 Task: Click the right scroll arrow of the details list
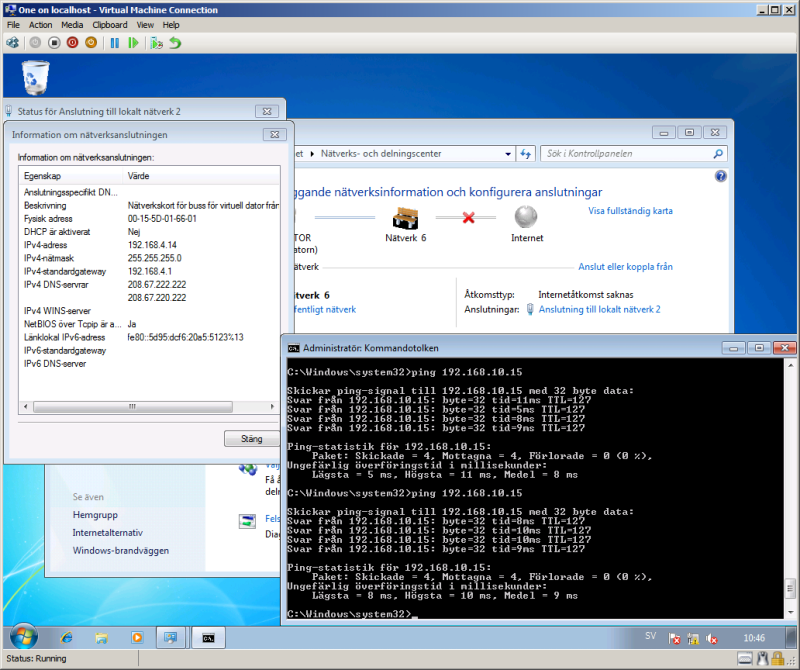pos(272,407)
